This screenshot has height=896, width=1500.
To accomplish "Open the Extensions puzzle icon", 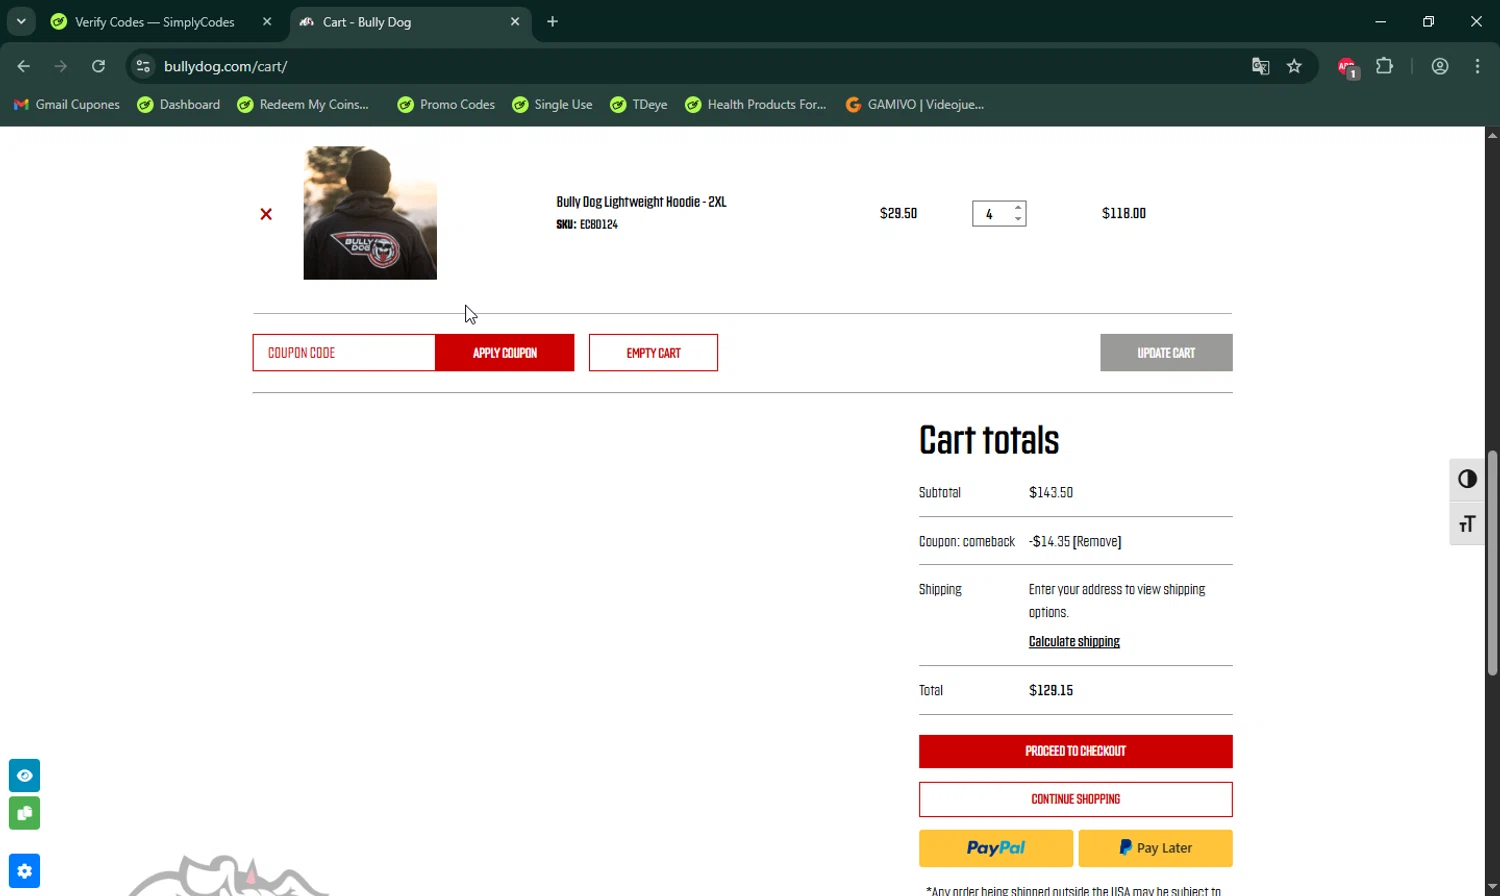I will point(1384,66).
